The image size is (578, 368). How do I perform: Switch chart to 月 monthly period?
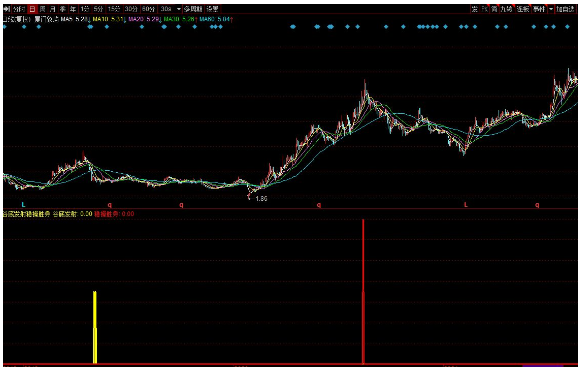[53, 9]
